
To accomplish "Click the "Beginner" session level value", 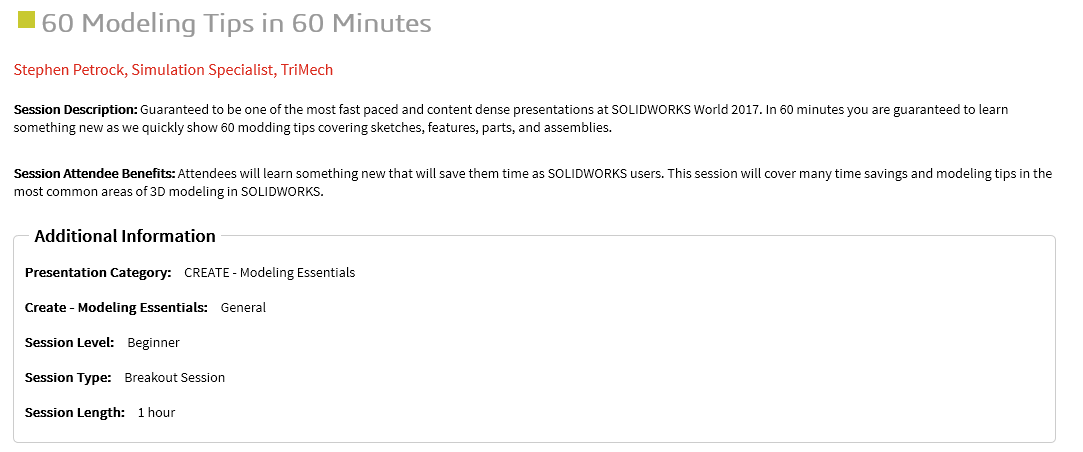I will (x=153, y=342).
